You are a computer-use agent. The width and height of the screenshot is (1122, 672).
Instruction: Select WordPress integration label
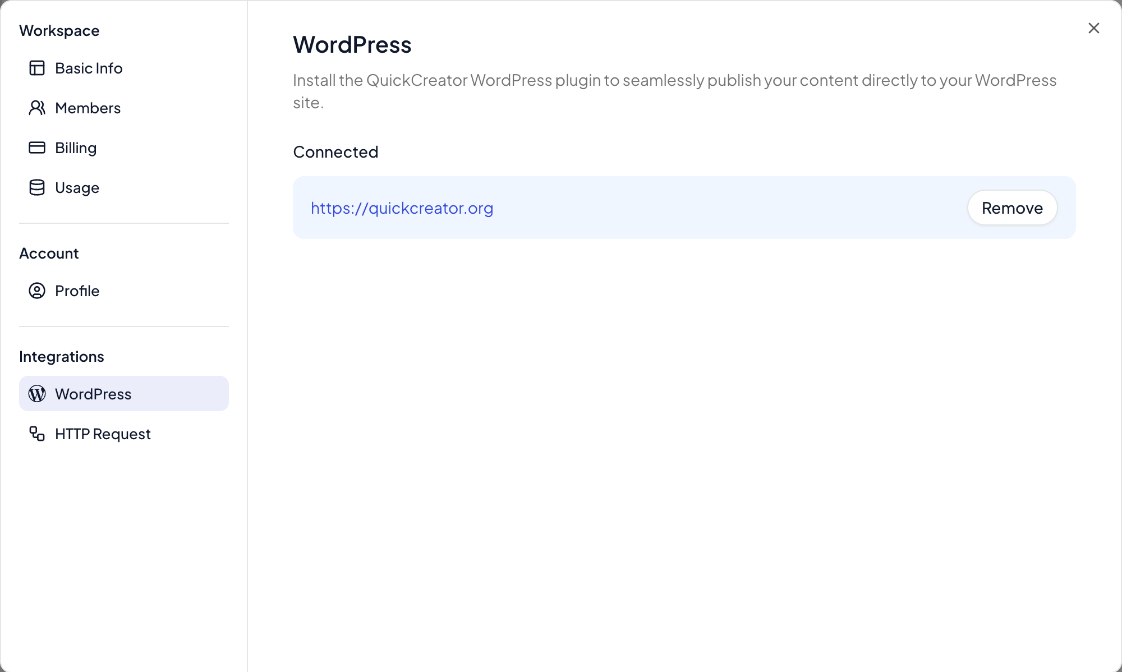pos(93,394)
